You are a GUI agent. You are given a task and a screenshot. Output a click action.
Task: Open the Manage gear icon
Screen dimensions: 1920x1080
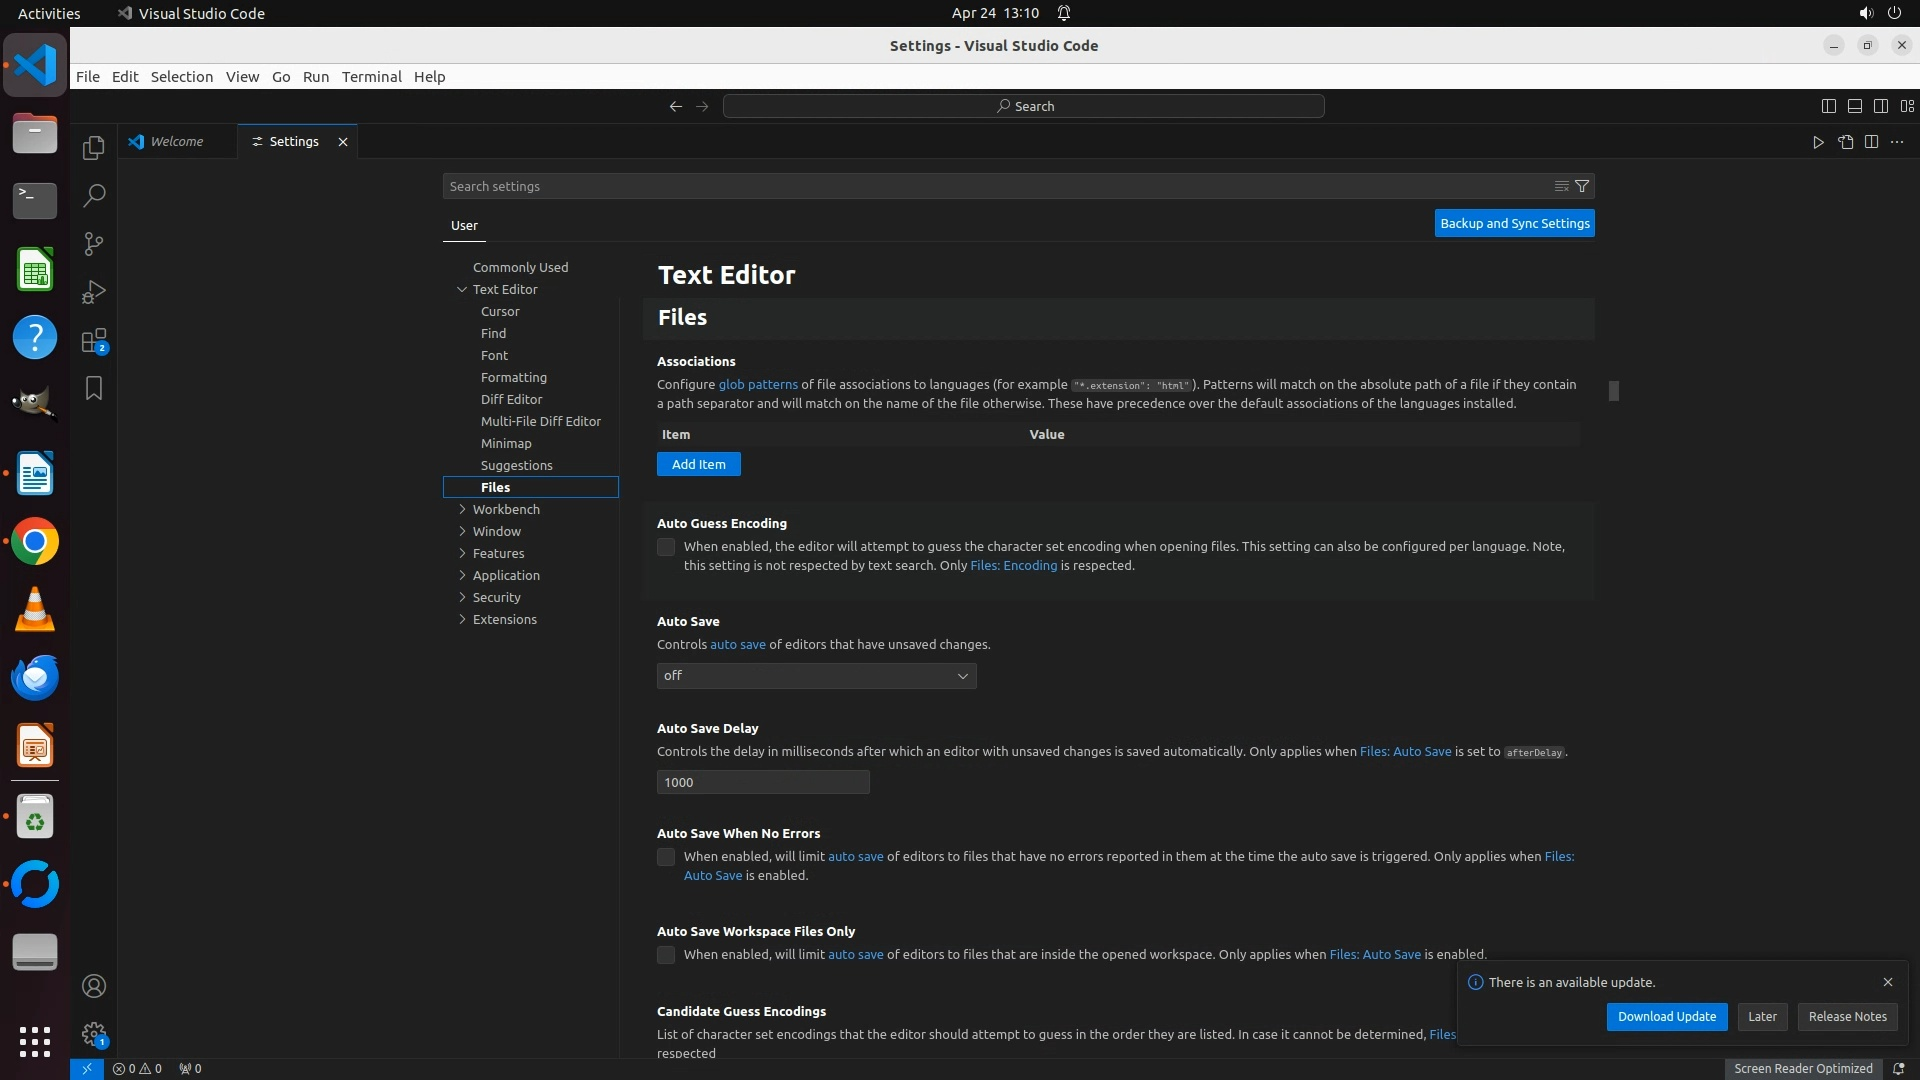tap(94, 1033)
